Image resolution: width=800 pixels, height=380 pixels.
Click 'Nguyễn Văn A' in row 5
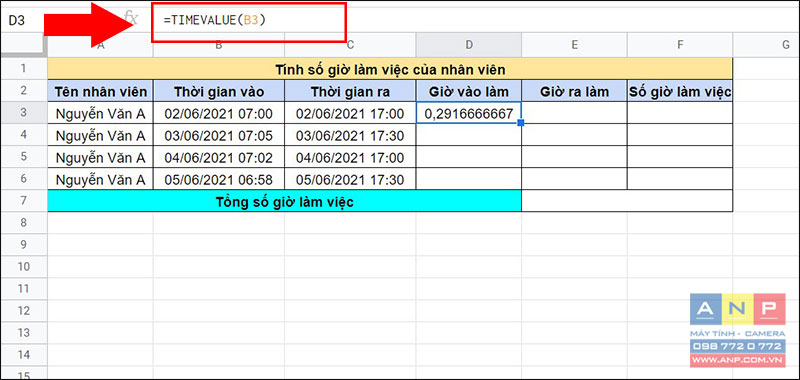pos(101,157)
